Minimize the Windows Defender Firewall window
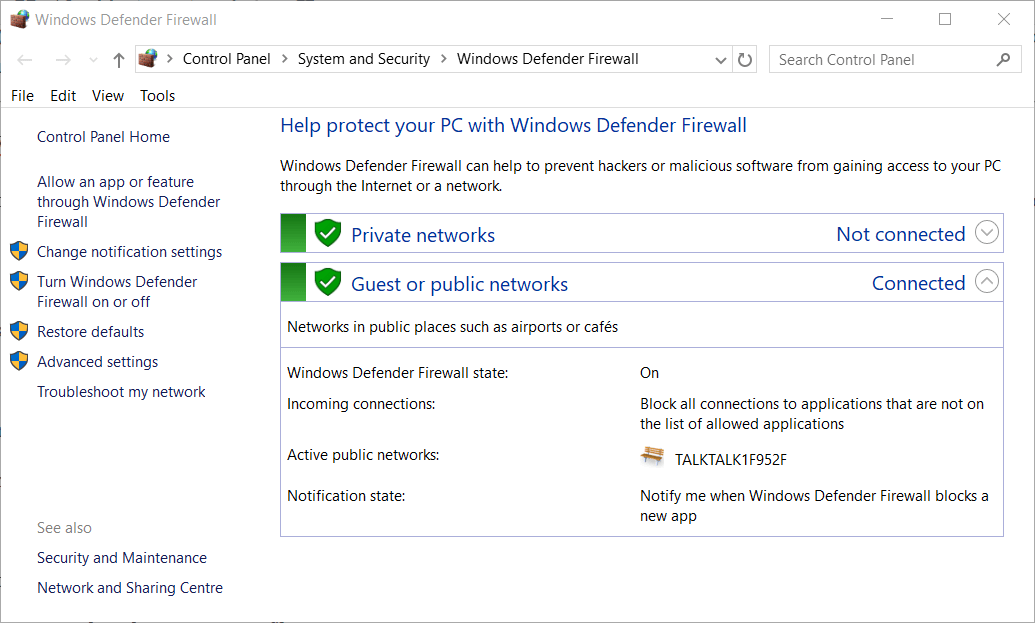The height and width of the screenshot is (623, 1035). 886,19
